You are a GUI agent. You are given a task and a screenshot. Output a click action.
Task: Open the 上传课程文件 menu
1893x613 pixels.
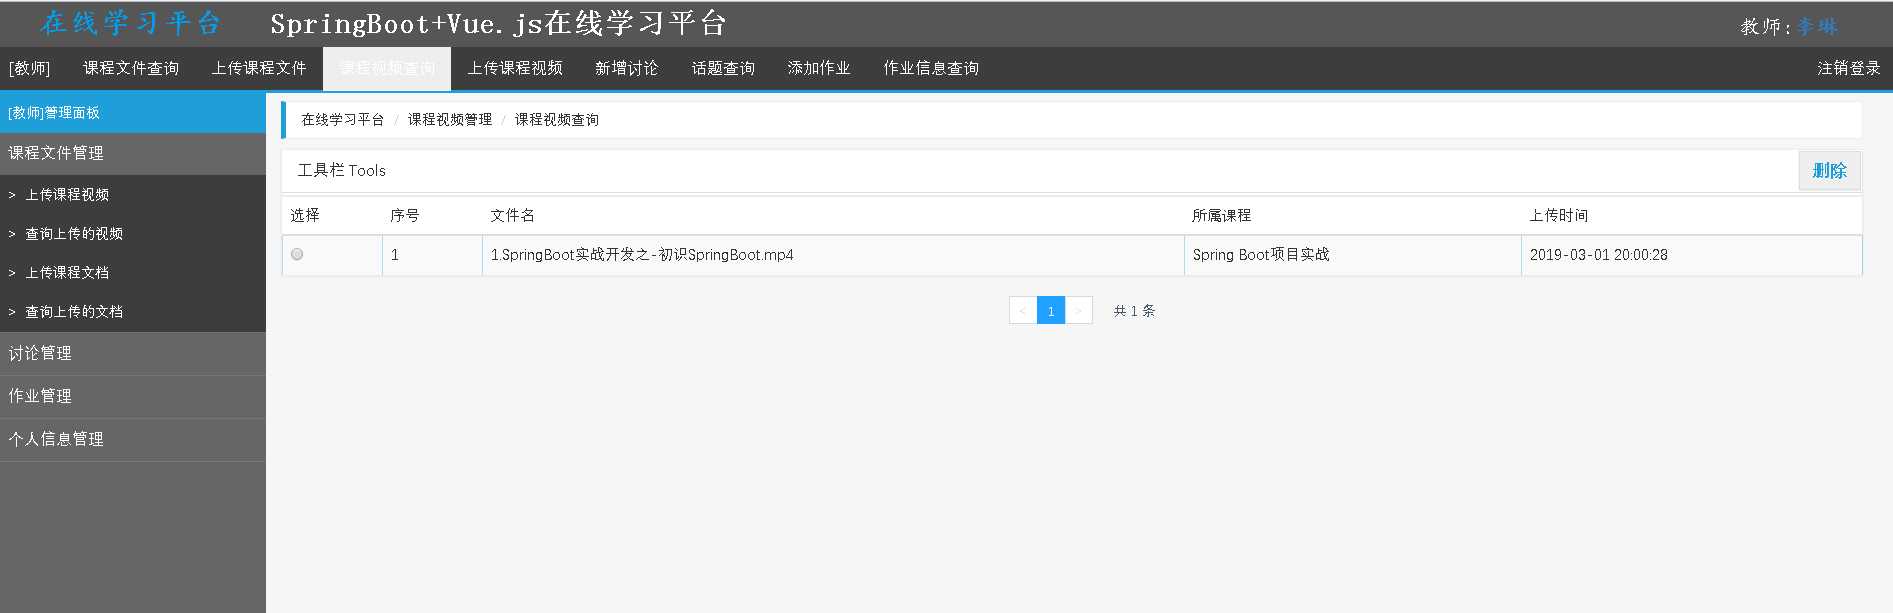point(259,68)
